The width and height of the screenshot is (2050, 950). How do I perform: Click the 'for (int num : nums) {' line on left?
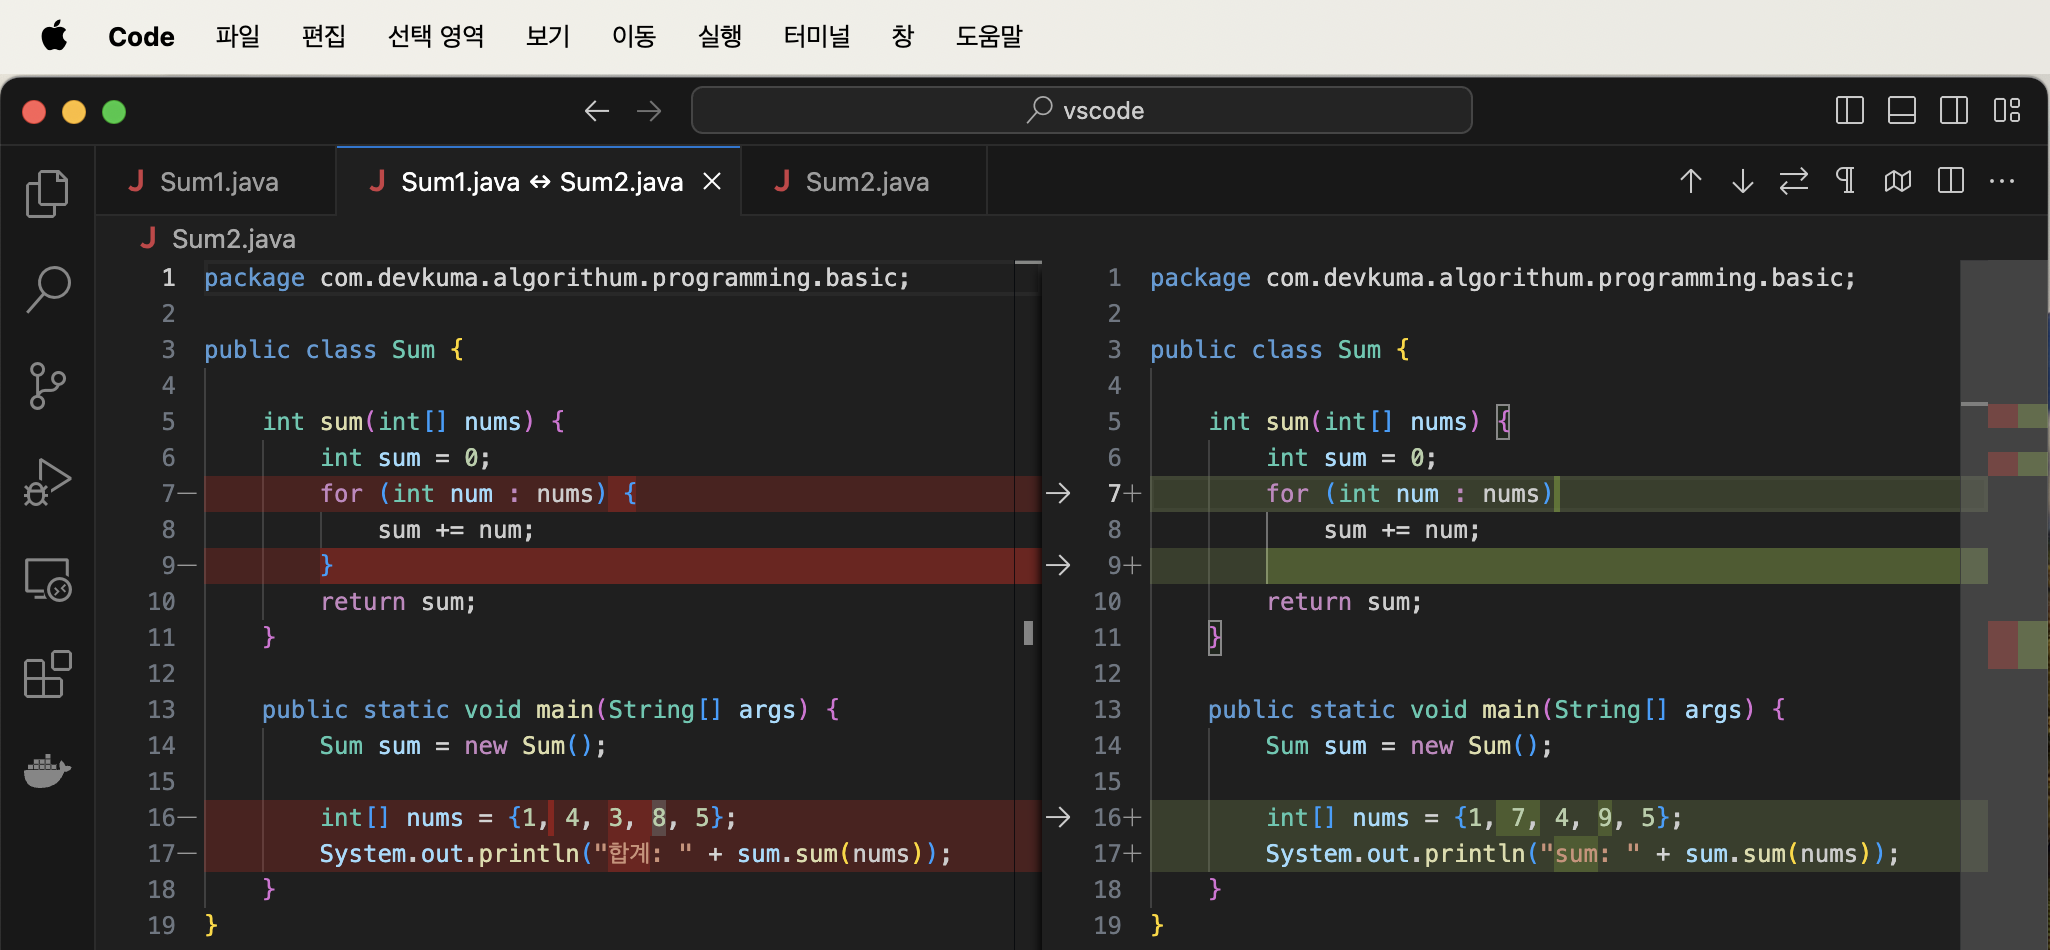click(478, 493)
